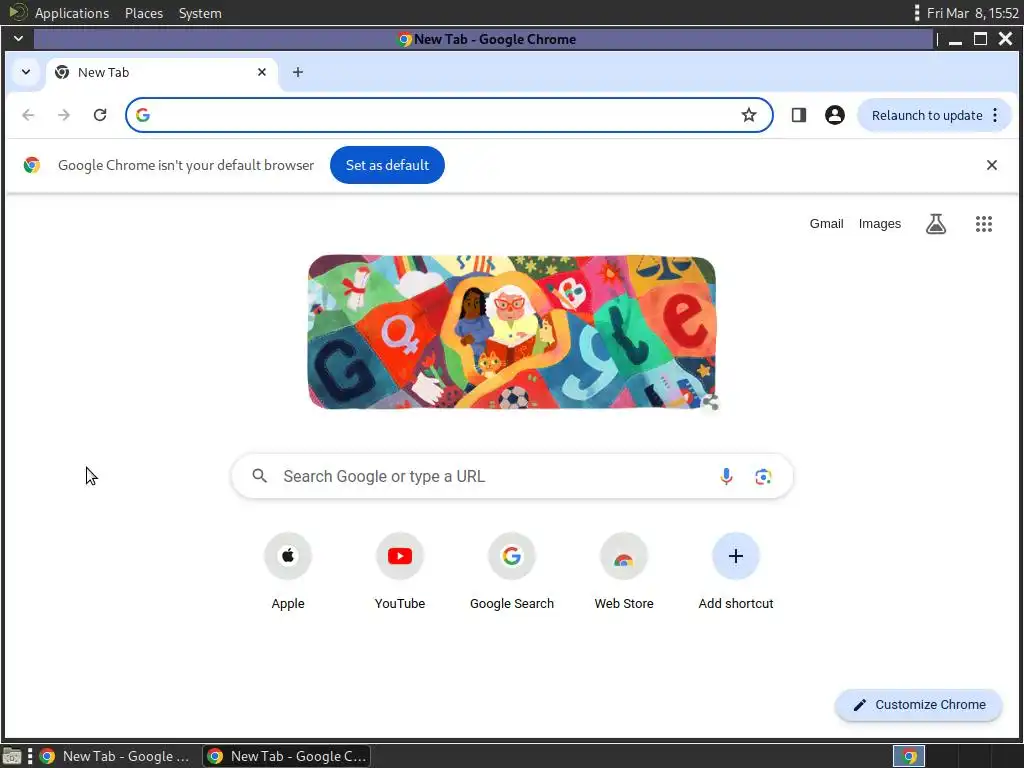Click the Search Google or type a URL box
The width and height of the screenshot is (1024, 768).
512,476
